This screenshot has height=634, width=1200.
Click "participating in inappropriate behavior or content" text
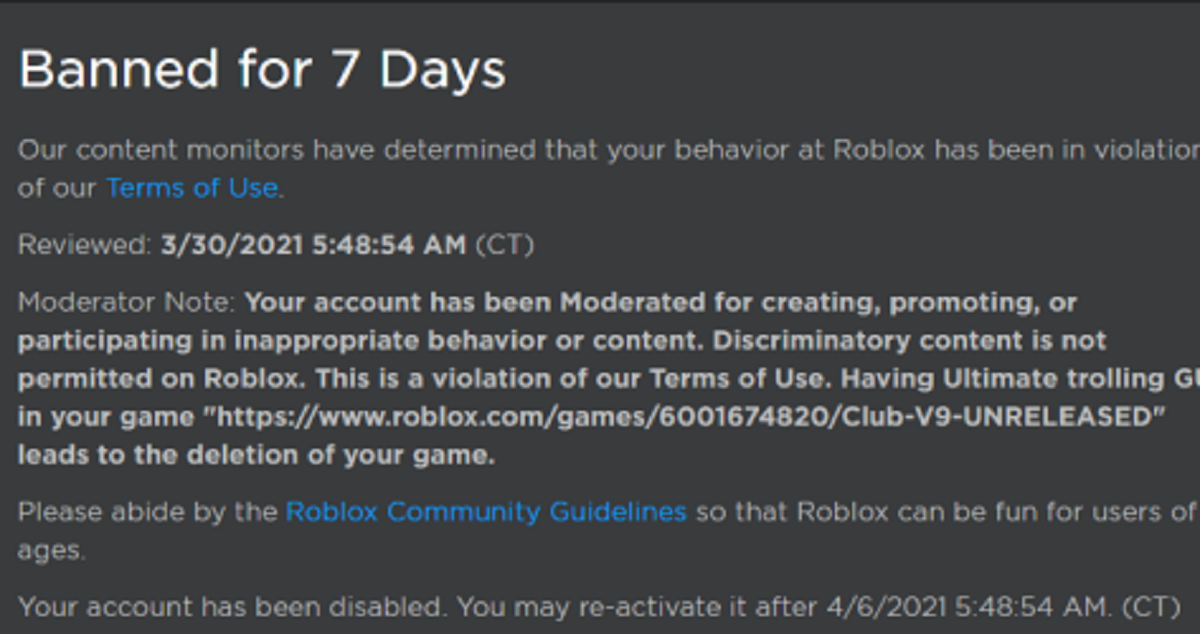click(x=358, y=341)
